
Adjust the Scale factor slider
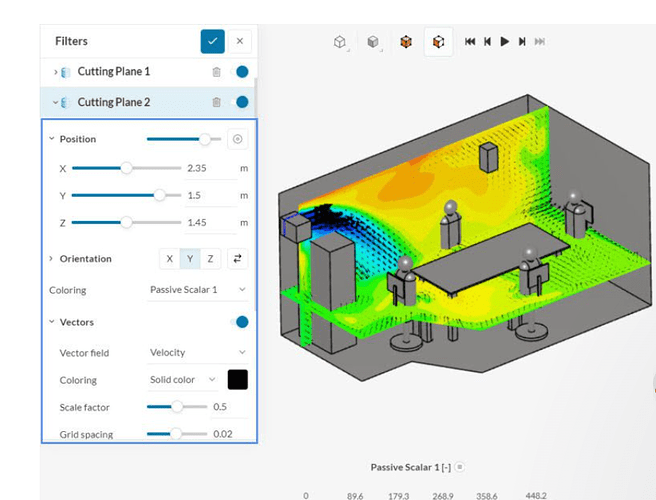pos(177,407)
